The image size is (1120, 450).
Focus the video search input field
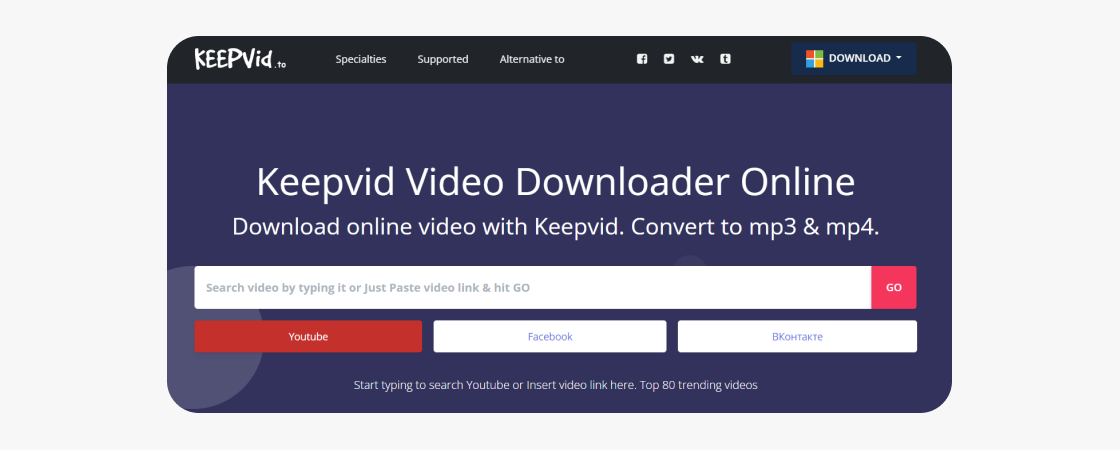click(532, 288)
